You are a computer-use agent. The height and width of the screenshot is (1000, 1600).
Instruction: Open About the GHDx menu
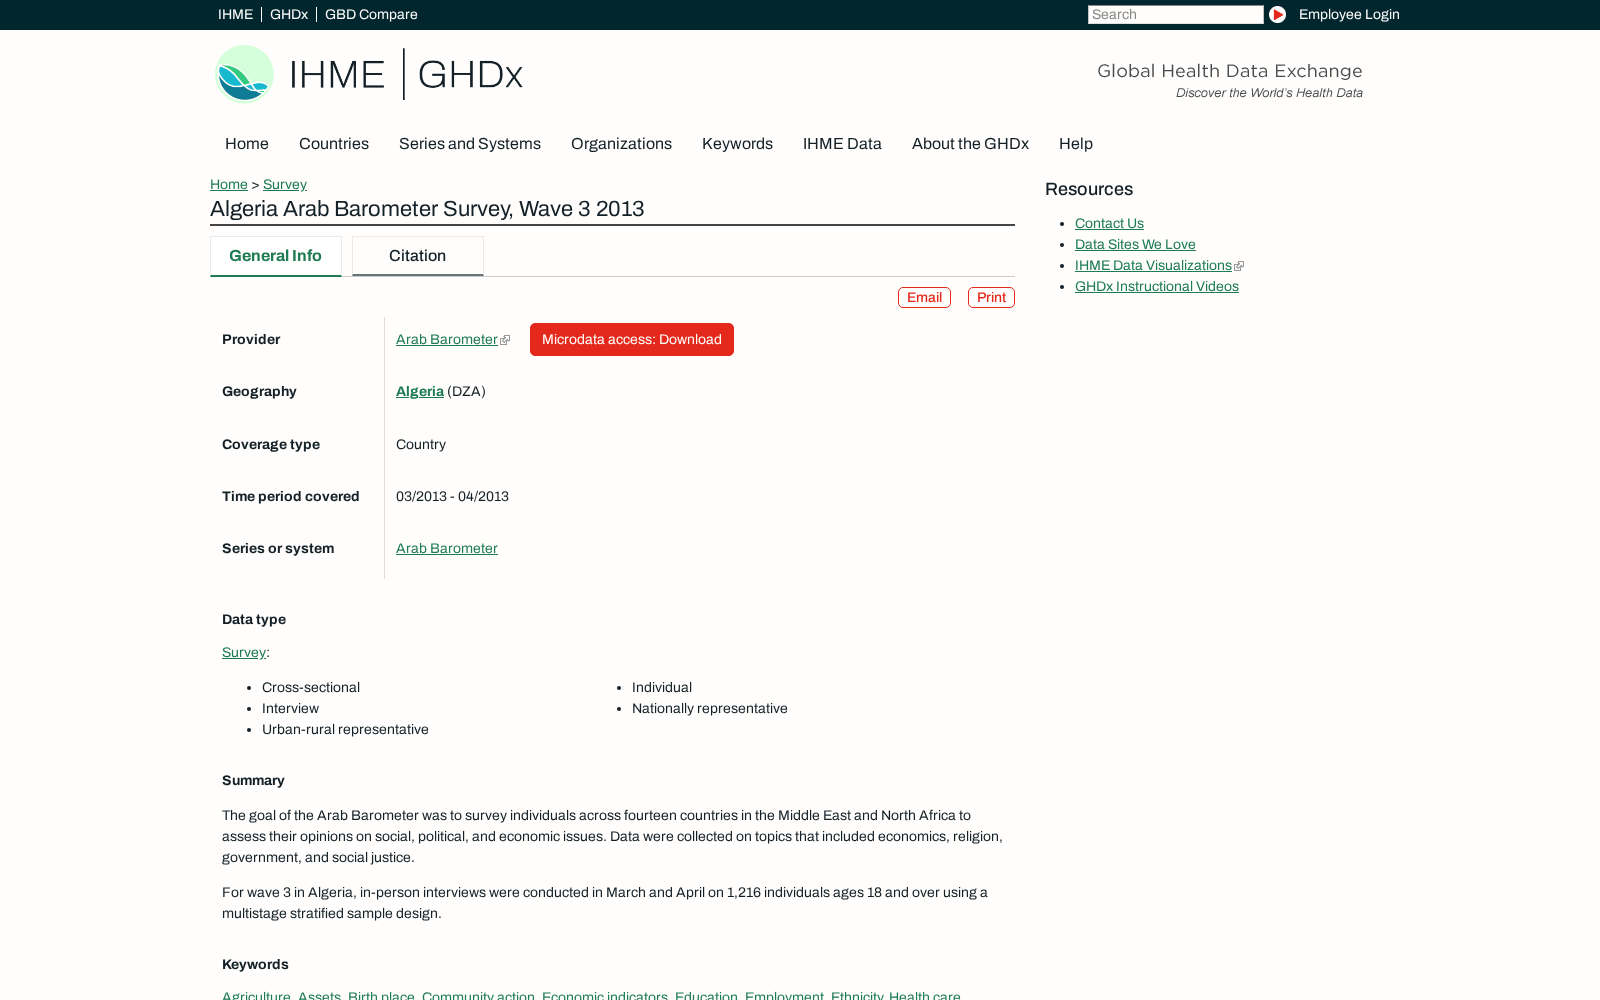(970, 144)
